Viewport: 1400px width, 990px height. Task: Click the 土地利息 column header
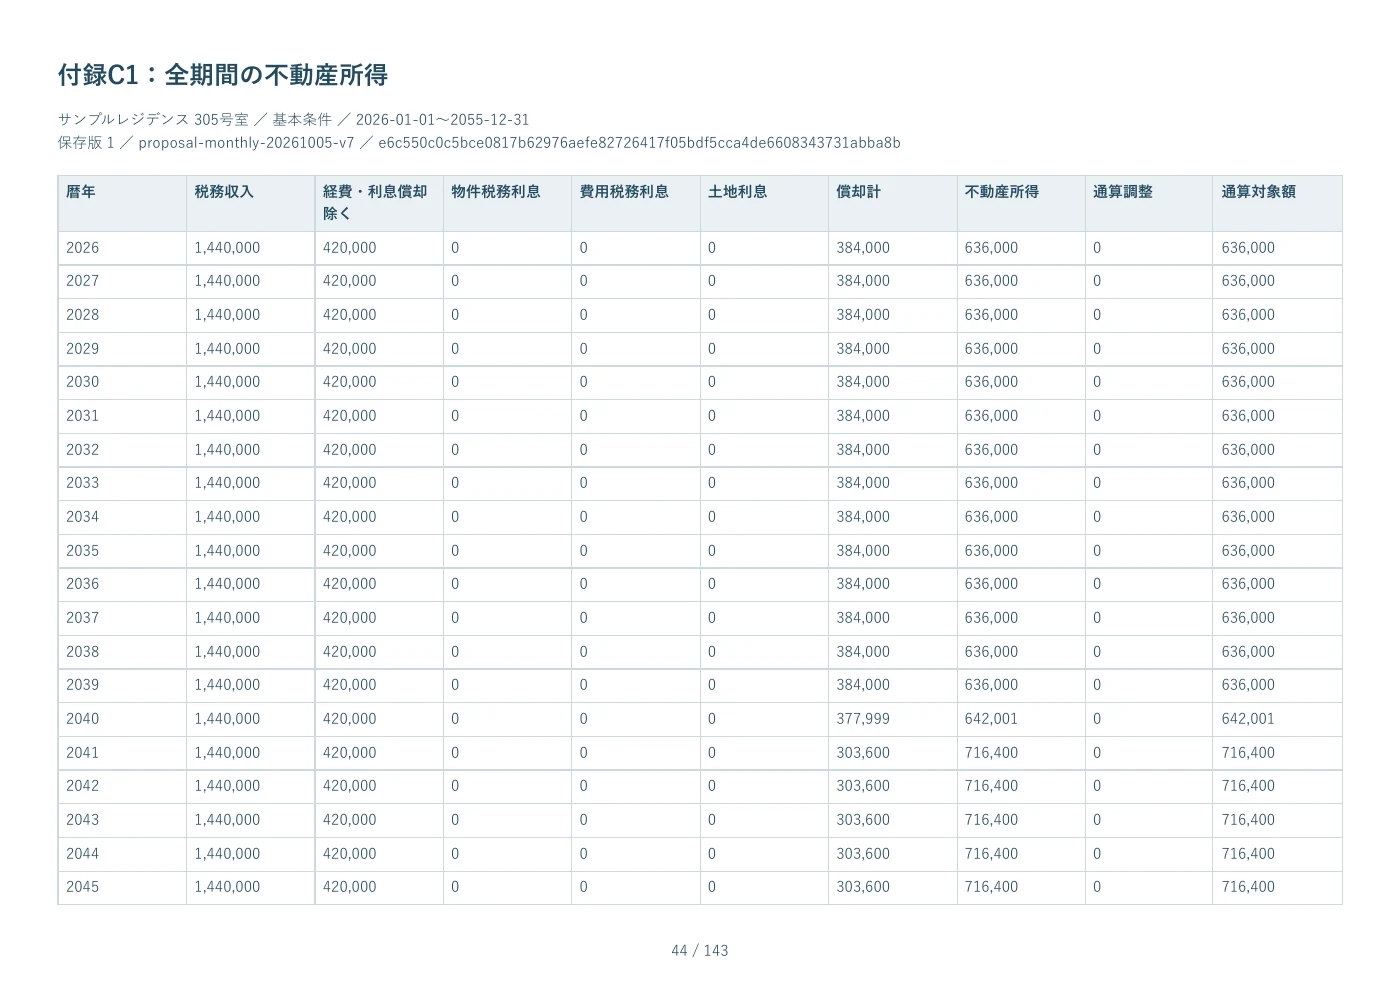click(x=764, y=203)
